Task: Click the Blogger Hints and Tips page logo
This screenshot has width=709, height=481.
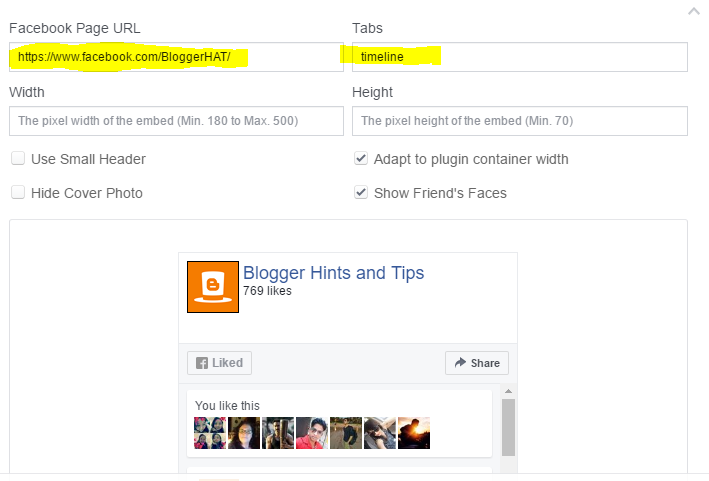Action: pyautogui.click(x=213, y=287)
